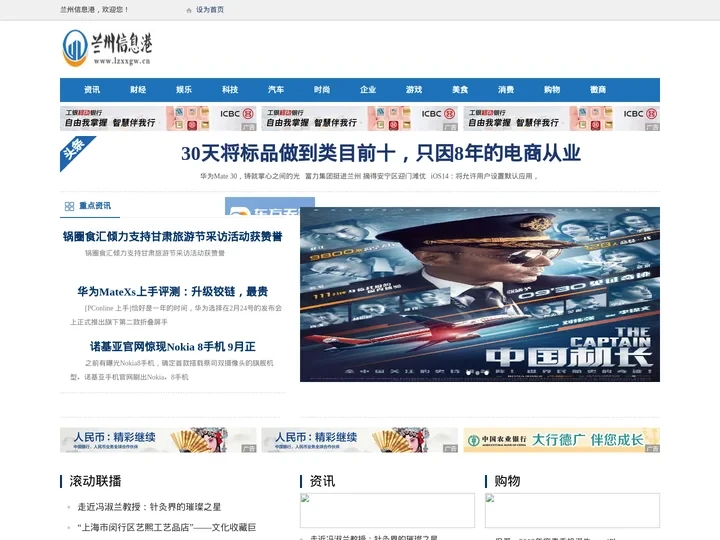
Task: Open the 富力集团挺进兰州 sub-headline link
Action: [366, 176]
